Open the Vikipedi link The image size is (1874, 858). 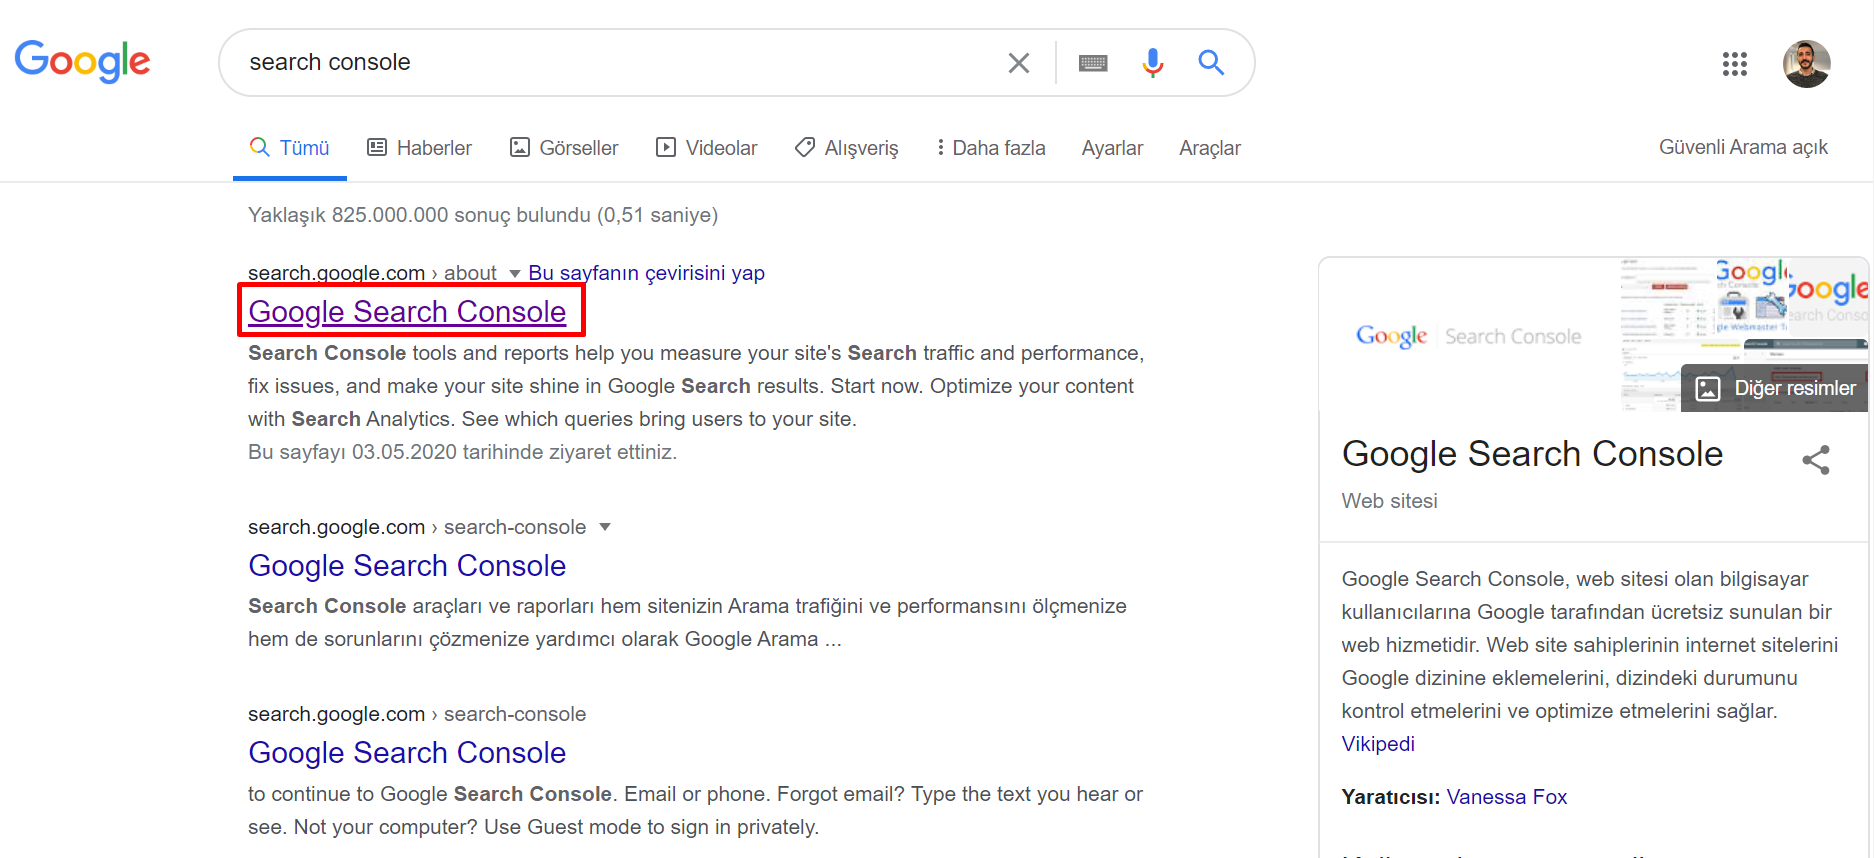1378,744
